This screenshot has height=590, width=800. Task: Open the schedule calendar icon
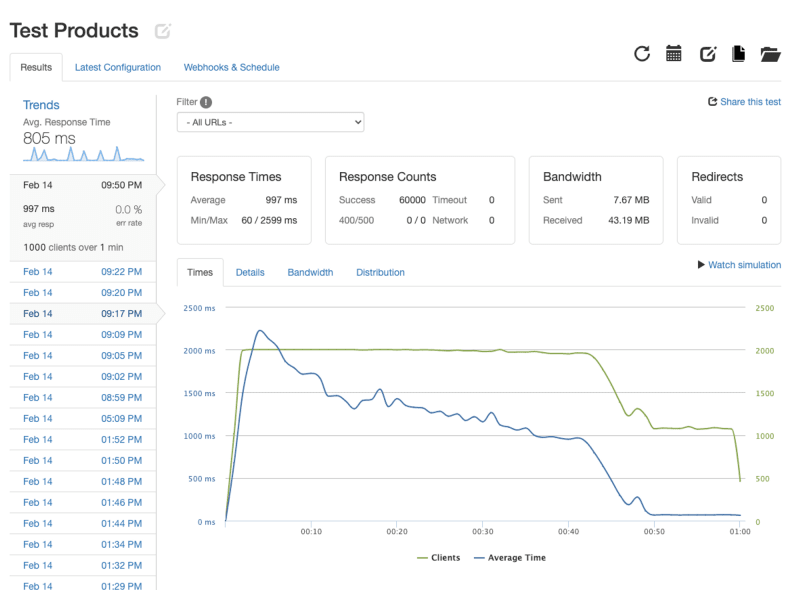(674, 54)
